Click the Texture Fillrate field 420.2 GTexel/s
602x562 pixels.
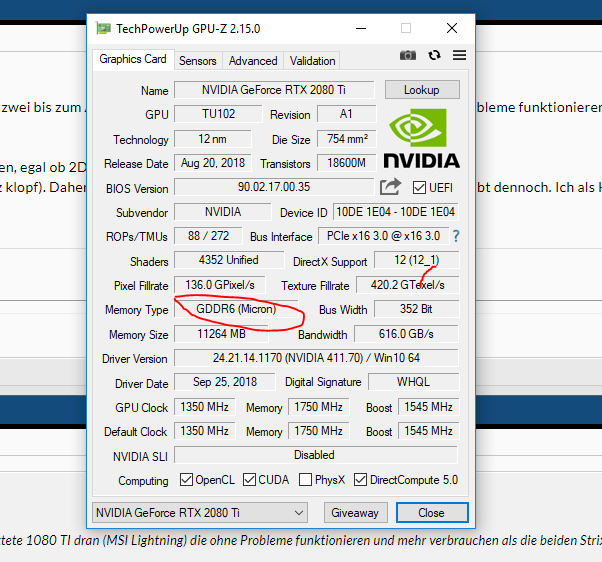pos(408,284)
